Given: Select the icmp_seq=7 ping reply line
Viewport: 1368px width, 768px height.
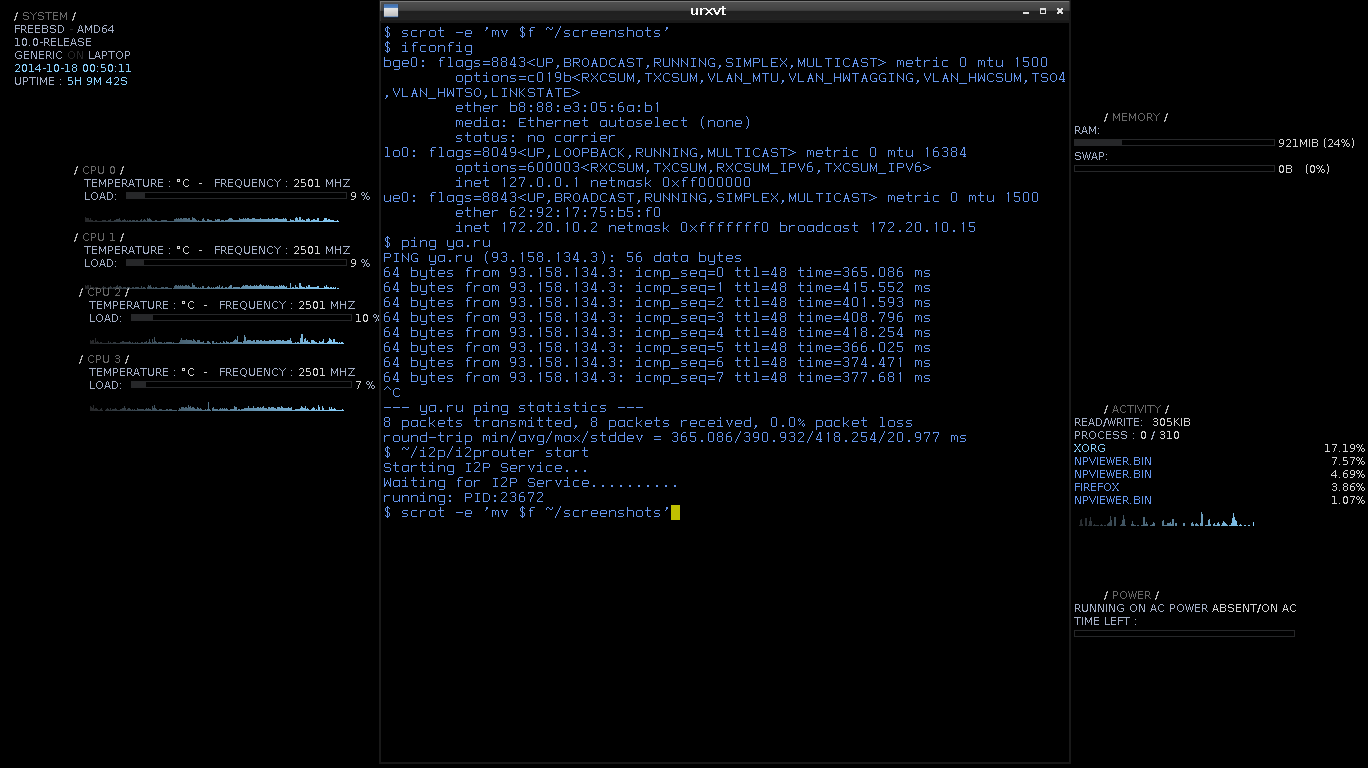Looking at the screenshot, I should coord(657,378).
